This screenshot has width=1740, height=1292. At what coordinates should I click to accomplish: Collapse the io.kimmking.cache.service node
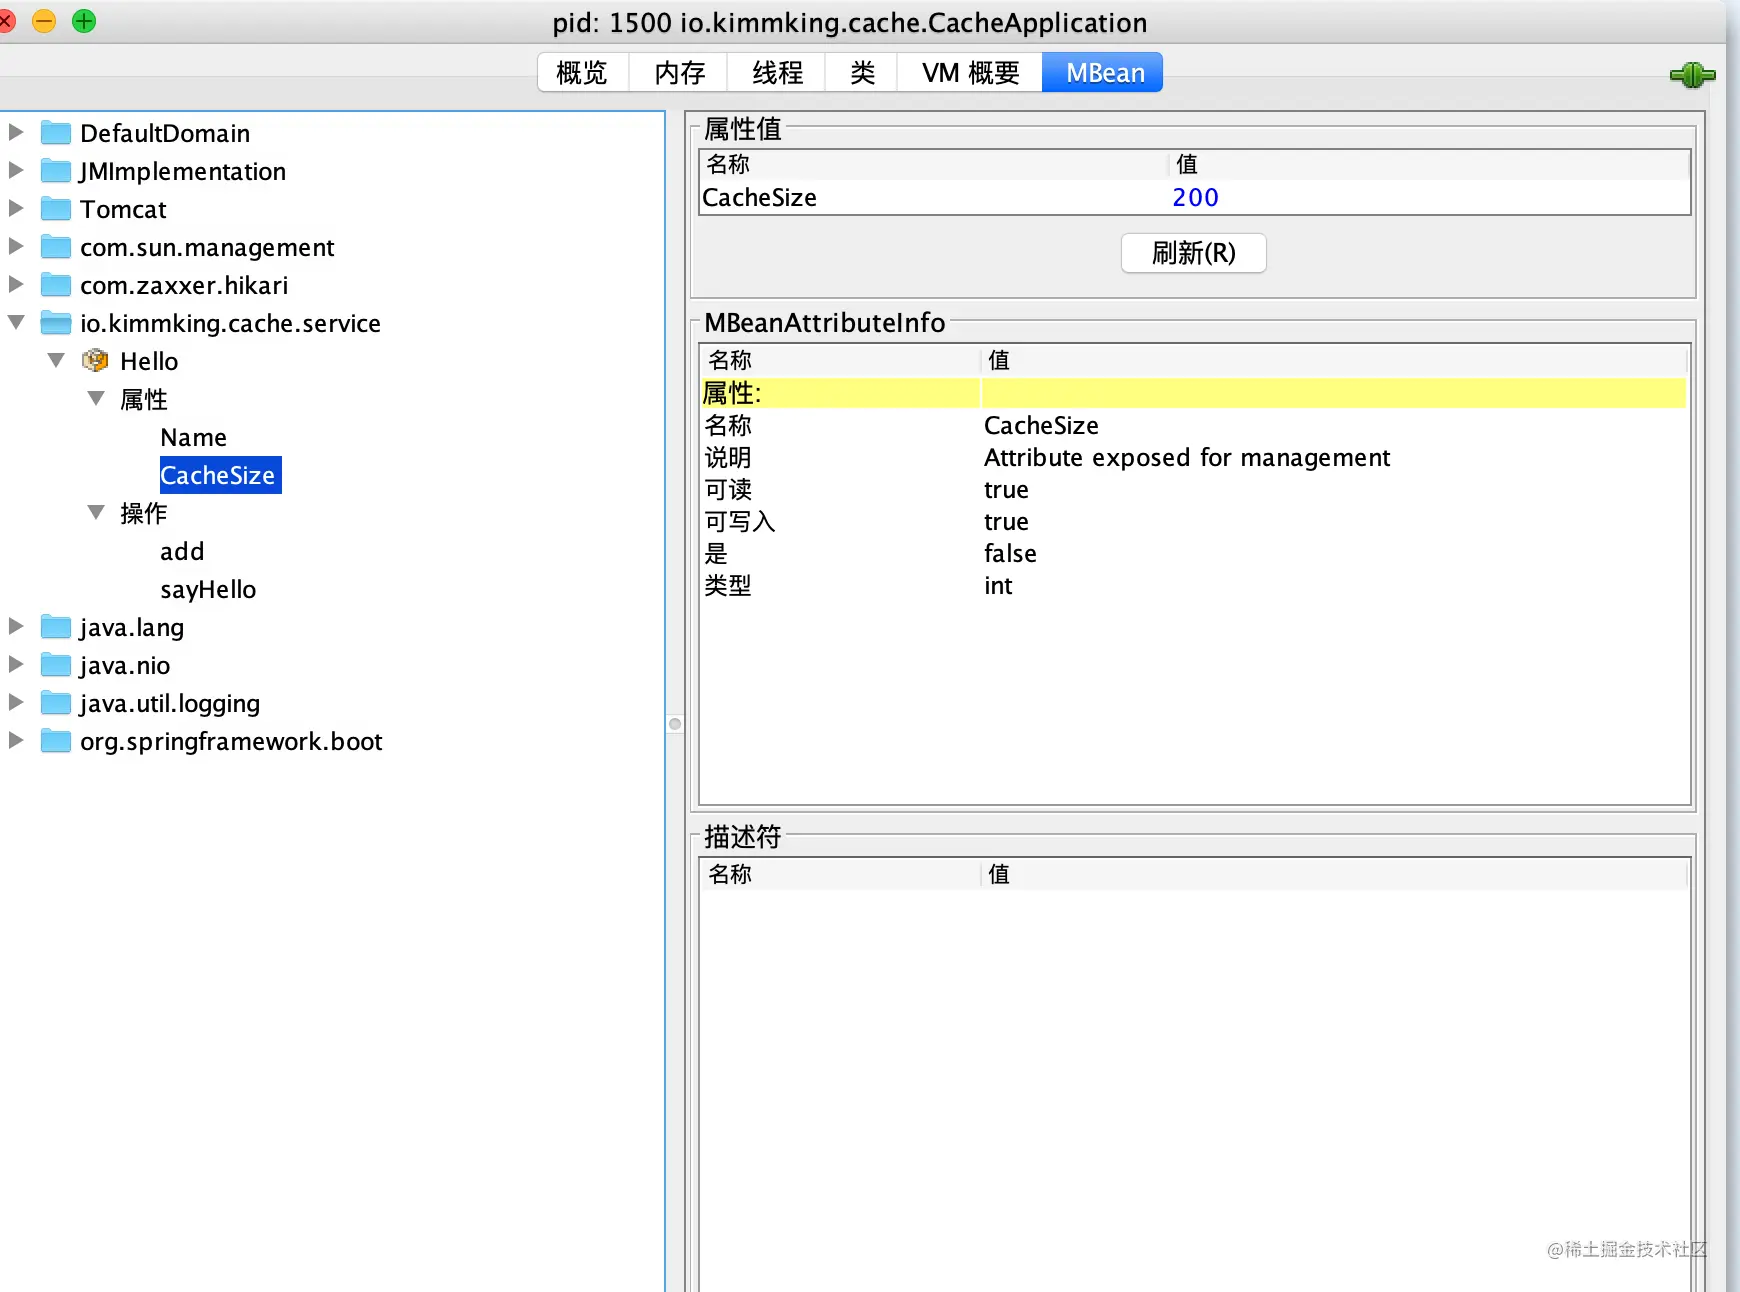point(16,322)
